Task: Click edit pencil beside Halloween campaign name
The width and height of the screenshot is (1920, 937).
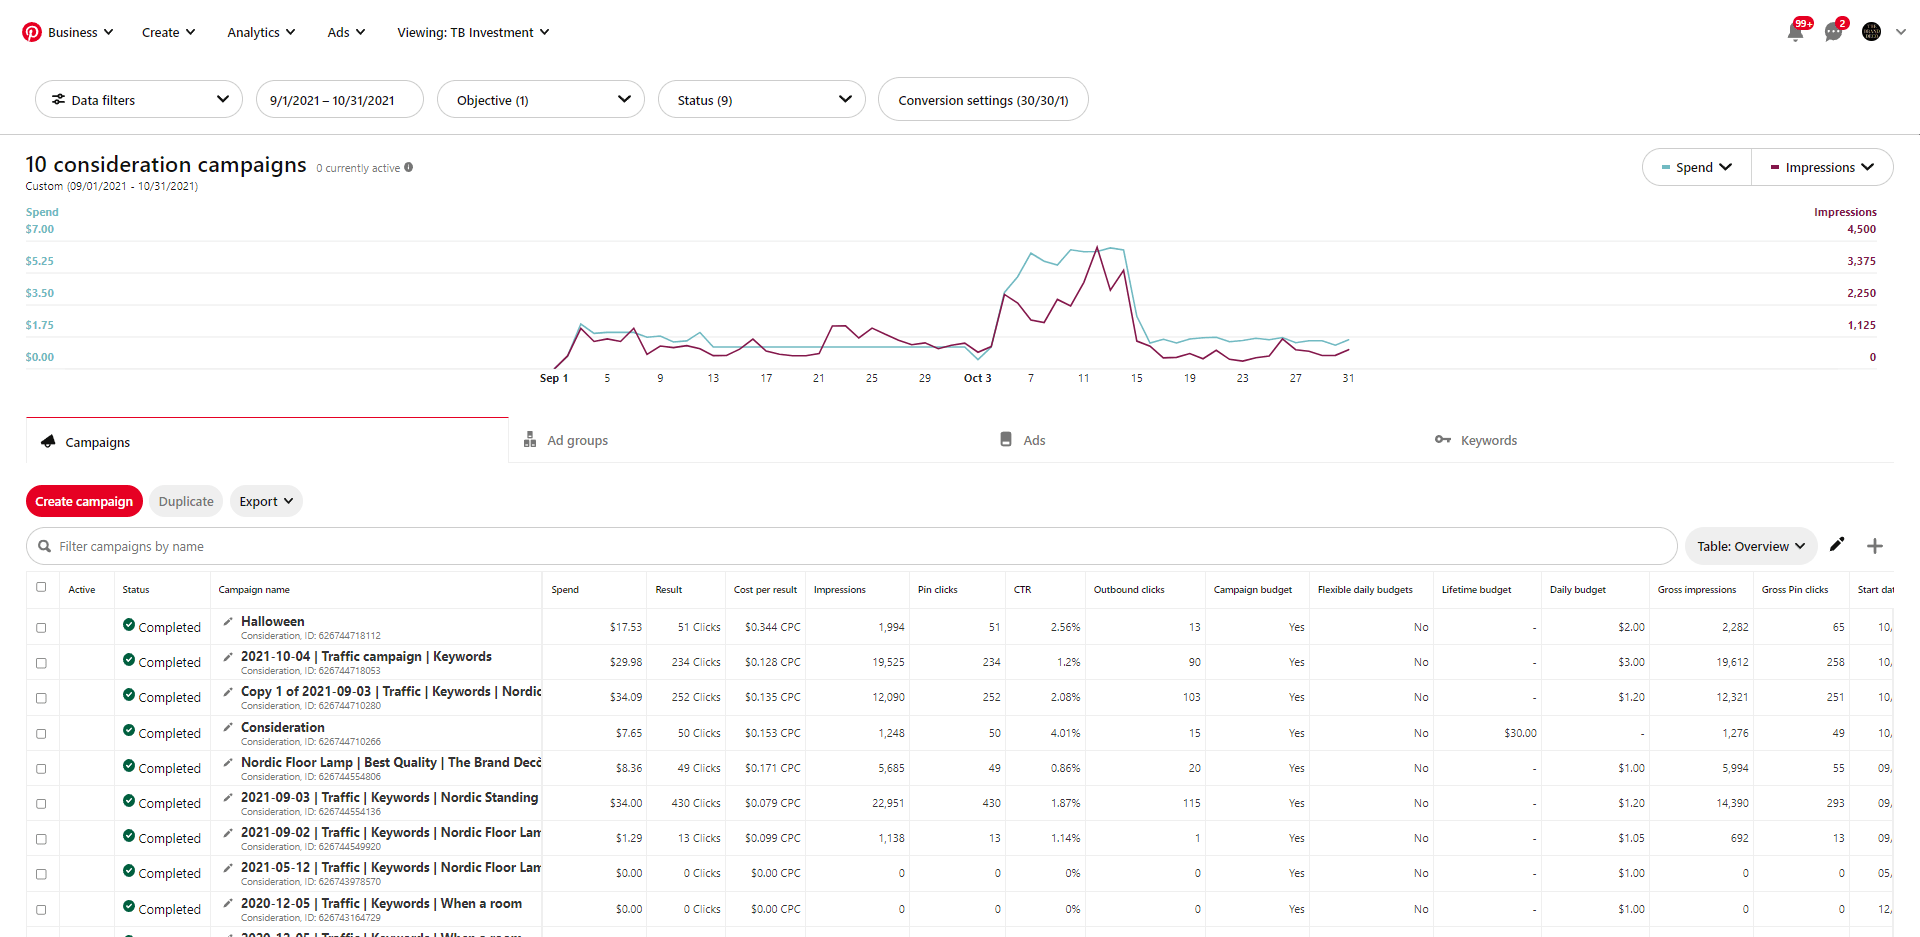Action: (x=228, y=622)
